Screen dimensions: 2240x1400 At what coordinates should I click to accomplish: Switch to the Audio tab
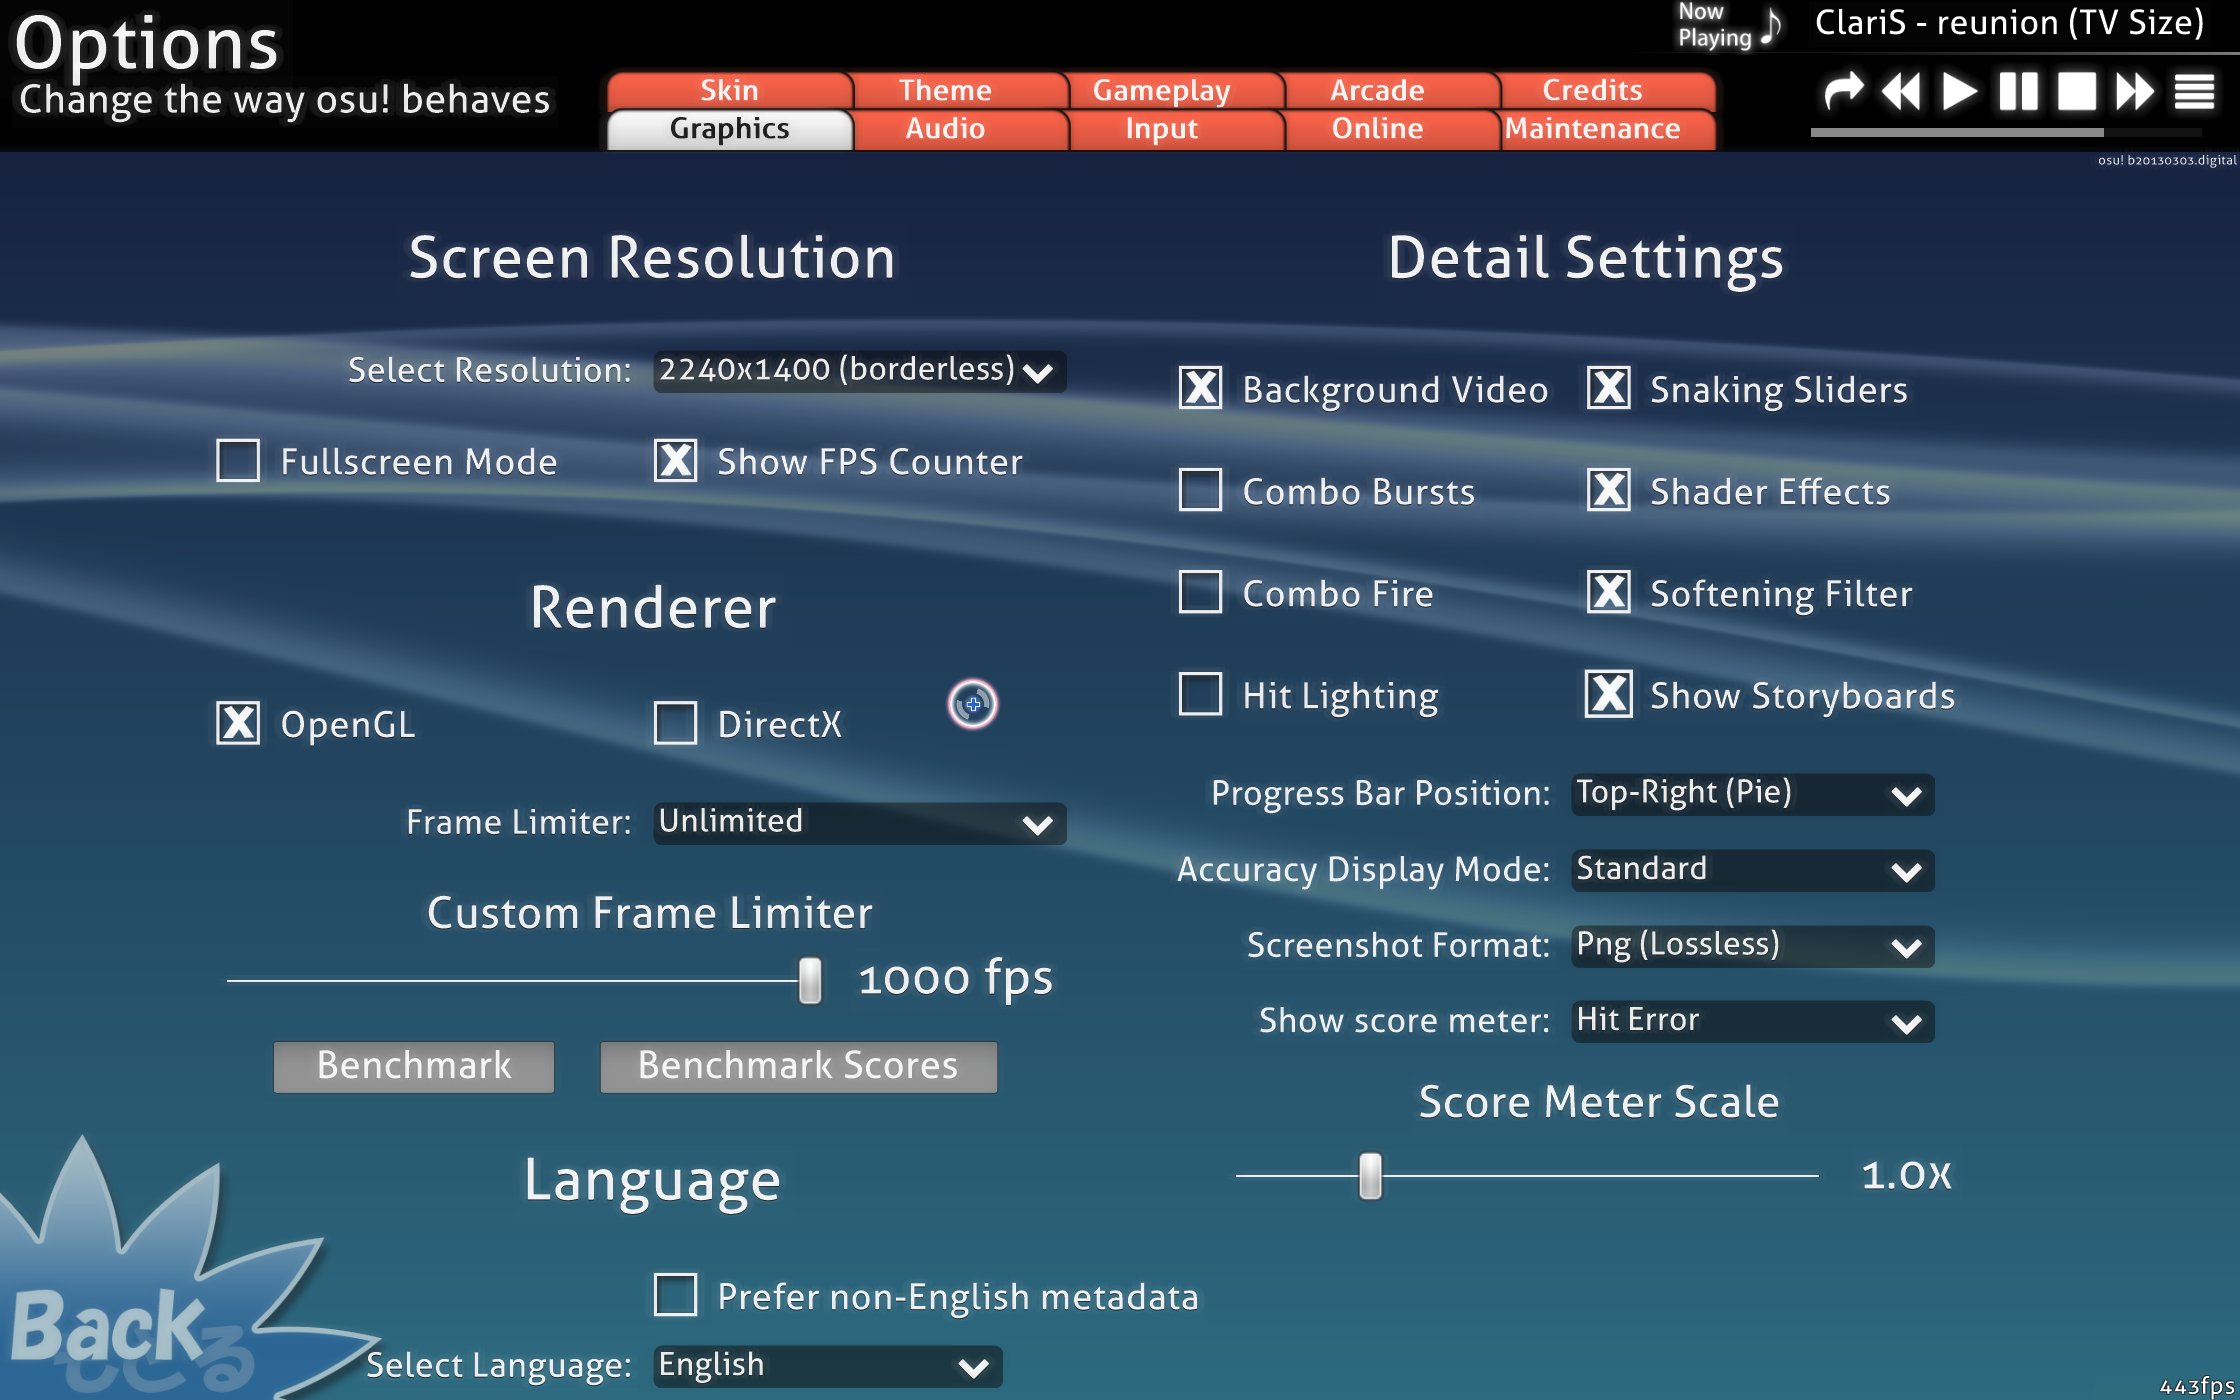click(x=945, y=129)
